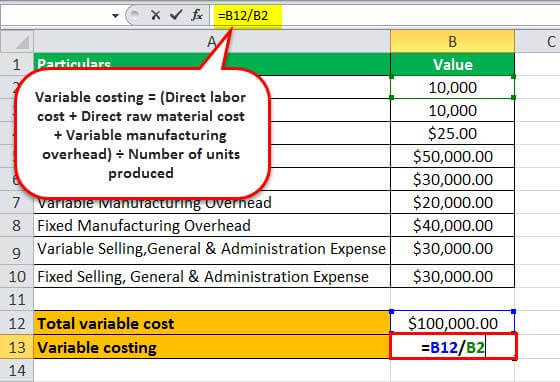Select row 13 header

(17, 347)
